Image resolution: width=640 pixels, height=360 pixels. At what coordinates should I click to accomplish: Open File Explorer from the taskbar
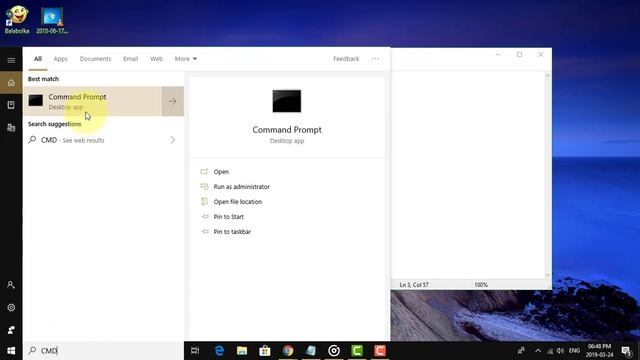[x=242, y=351]
